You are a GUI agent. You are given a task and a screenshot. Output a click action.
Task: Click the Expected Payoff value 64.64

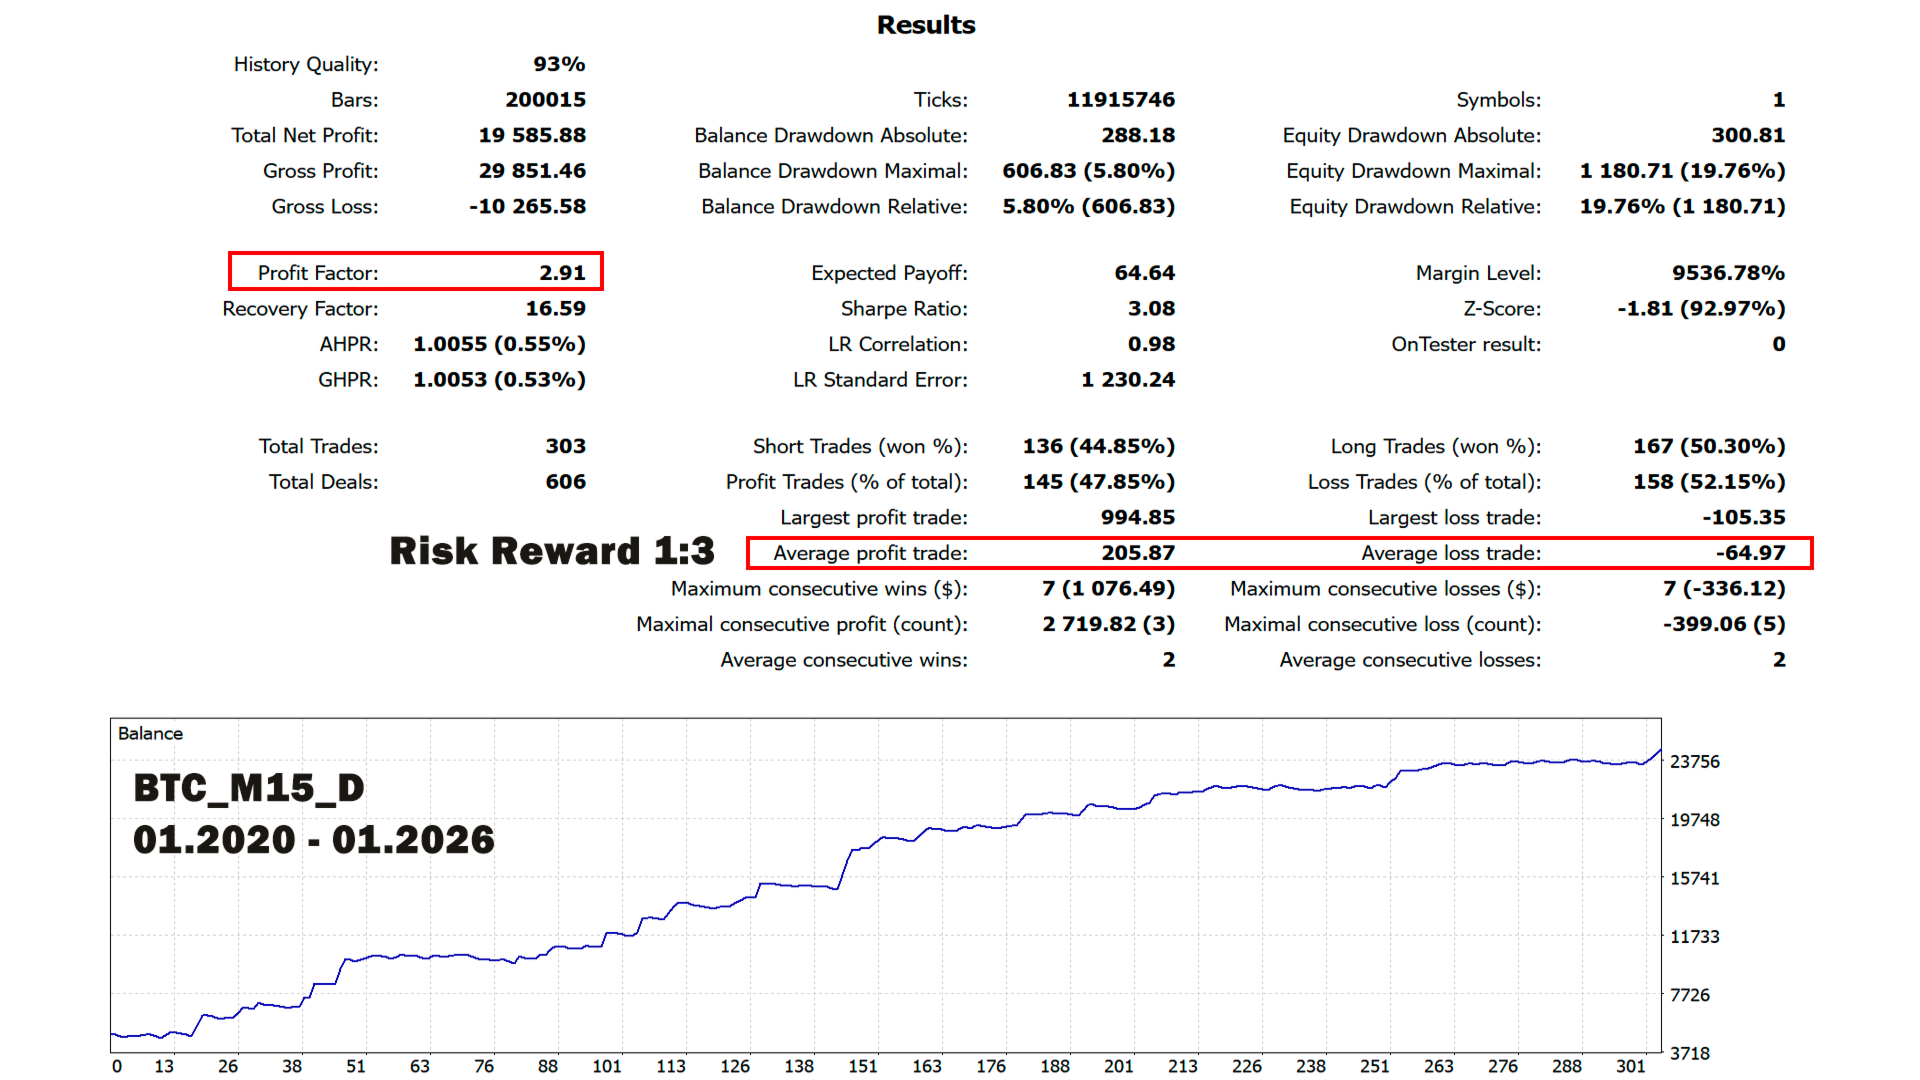click(1144, 273)
